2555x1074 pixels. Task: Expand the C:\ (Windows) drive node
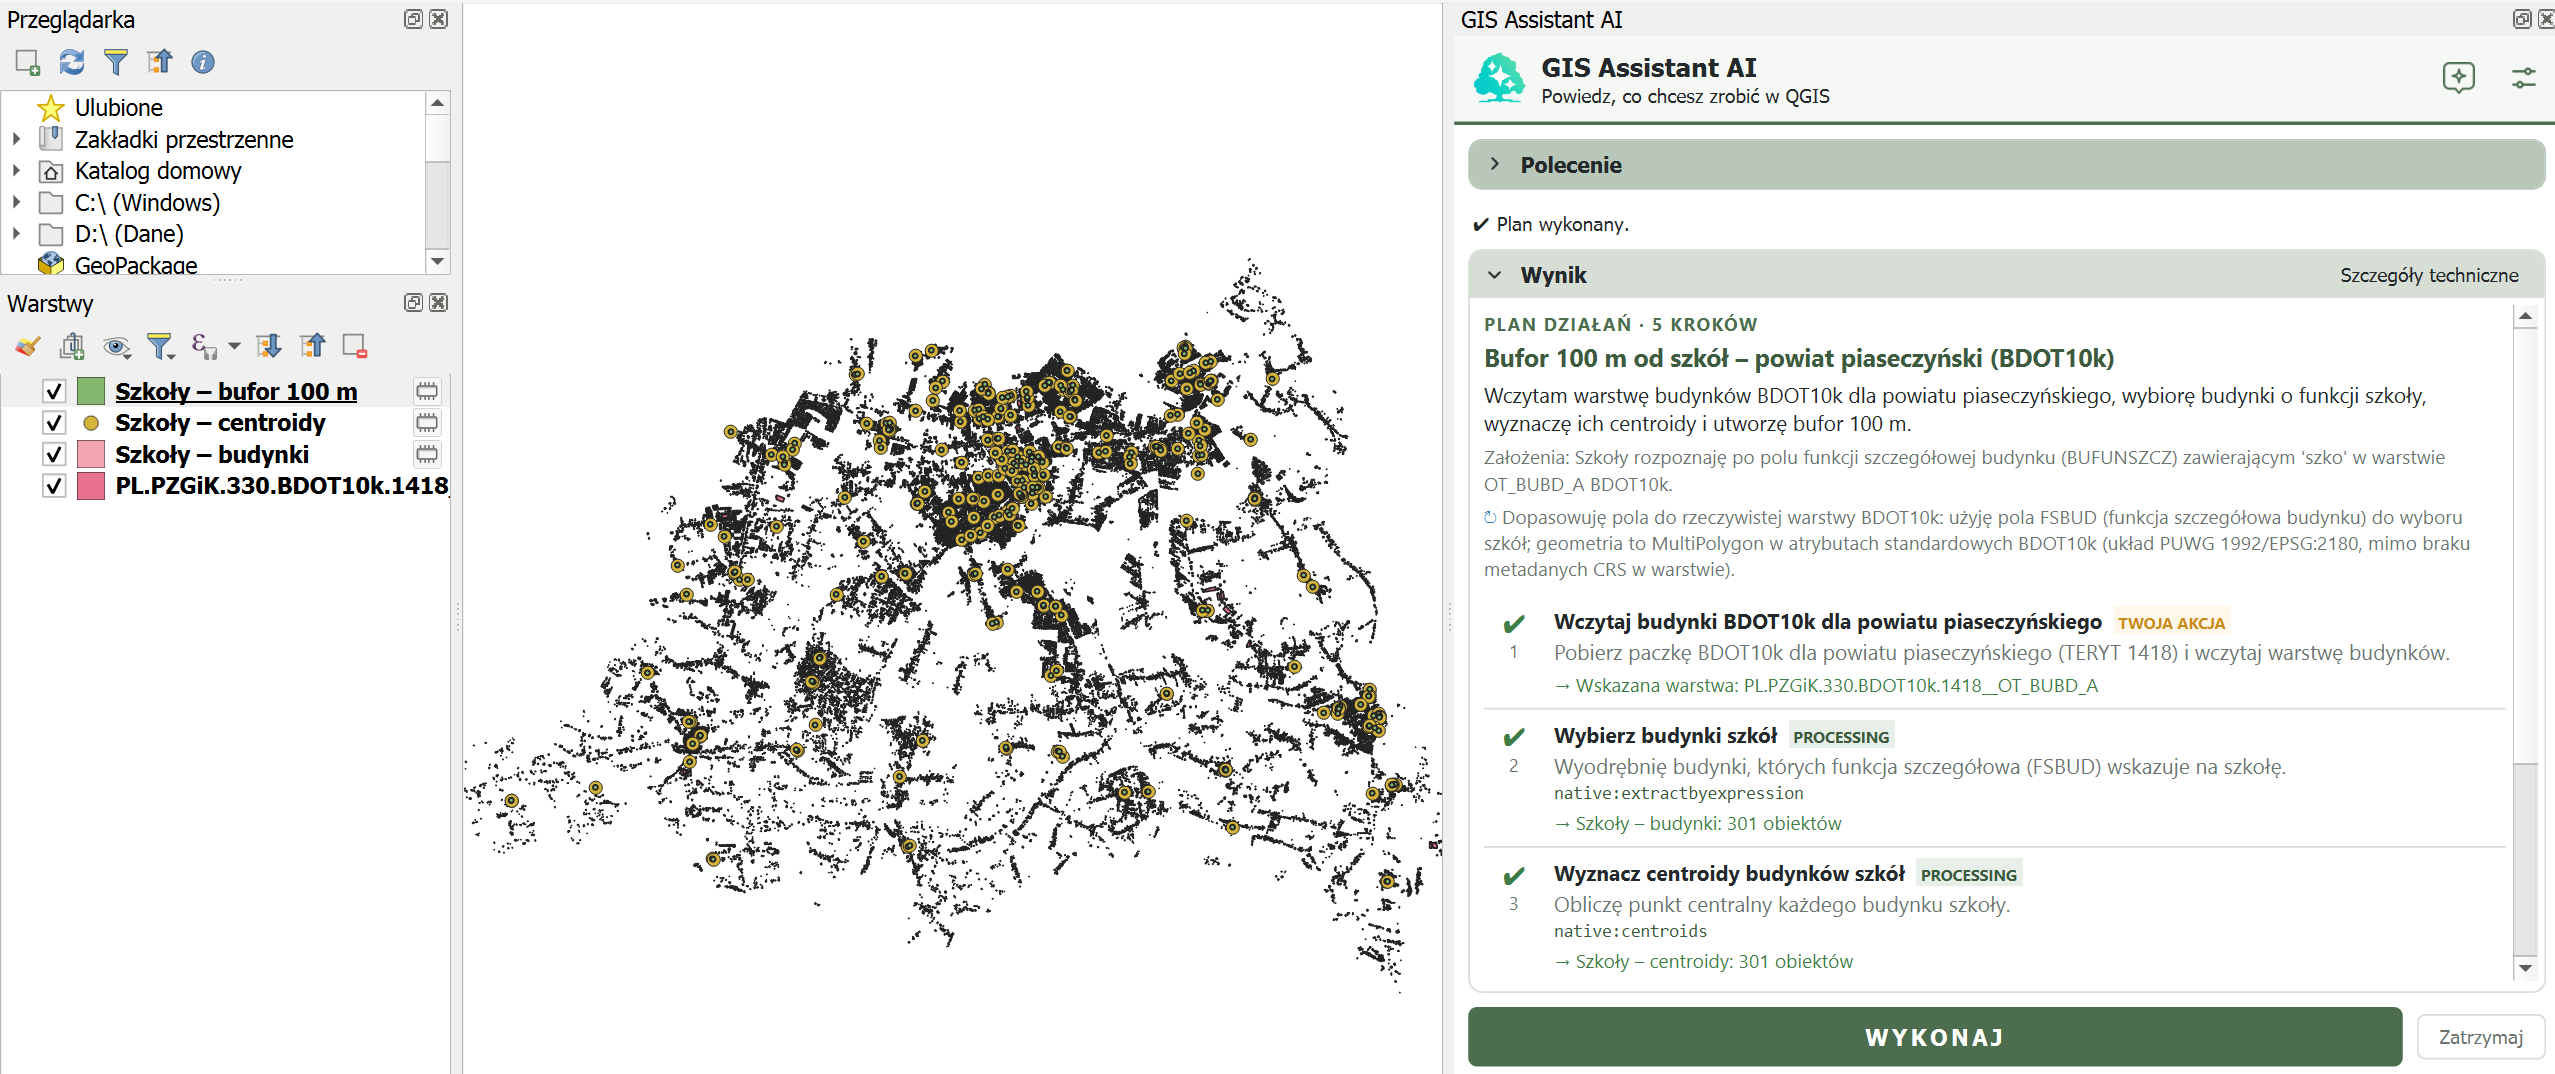click(16, 202)
